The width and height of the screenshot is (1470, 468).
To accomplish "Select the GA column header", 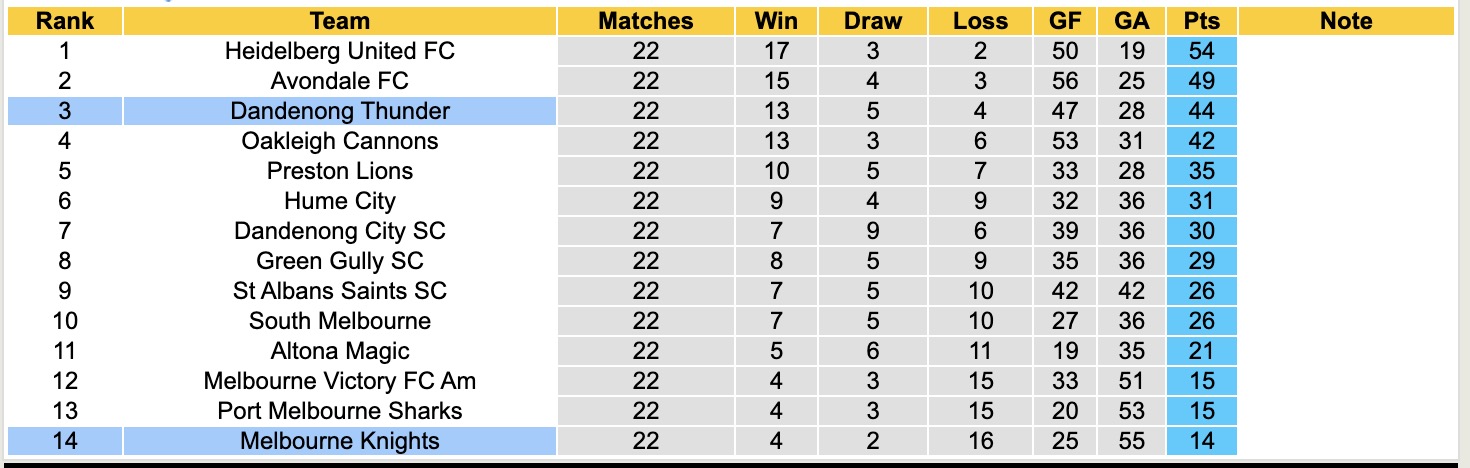I will point(1131,21).
